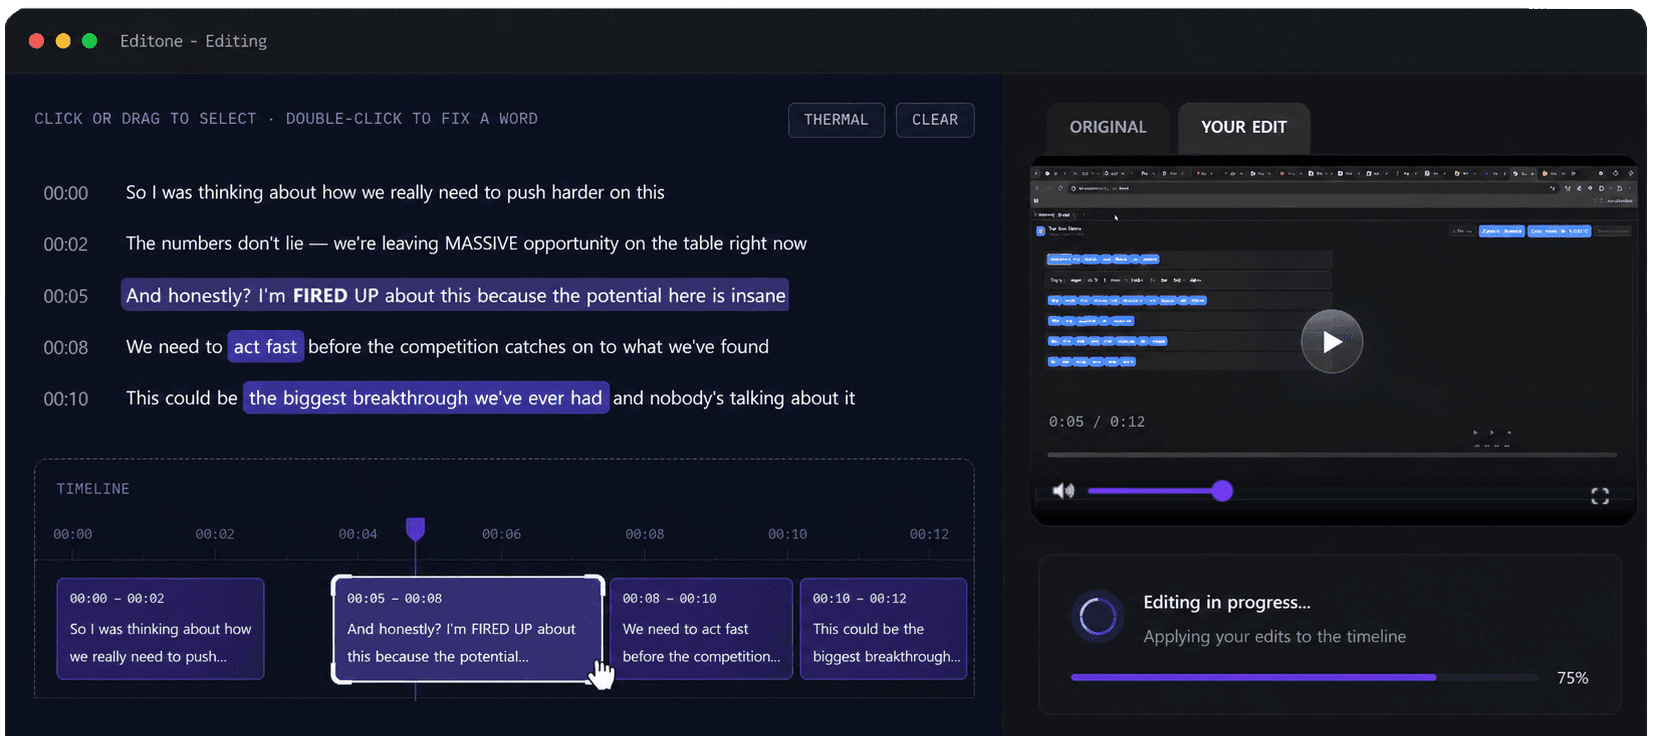Open fullscreen view of the video
The height and width of the screenshot is (736, 1655).
pyautogui.click(x=1600, y=496)
